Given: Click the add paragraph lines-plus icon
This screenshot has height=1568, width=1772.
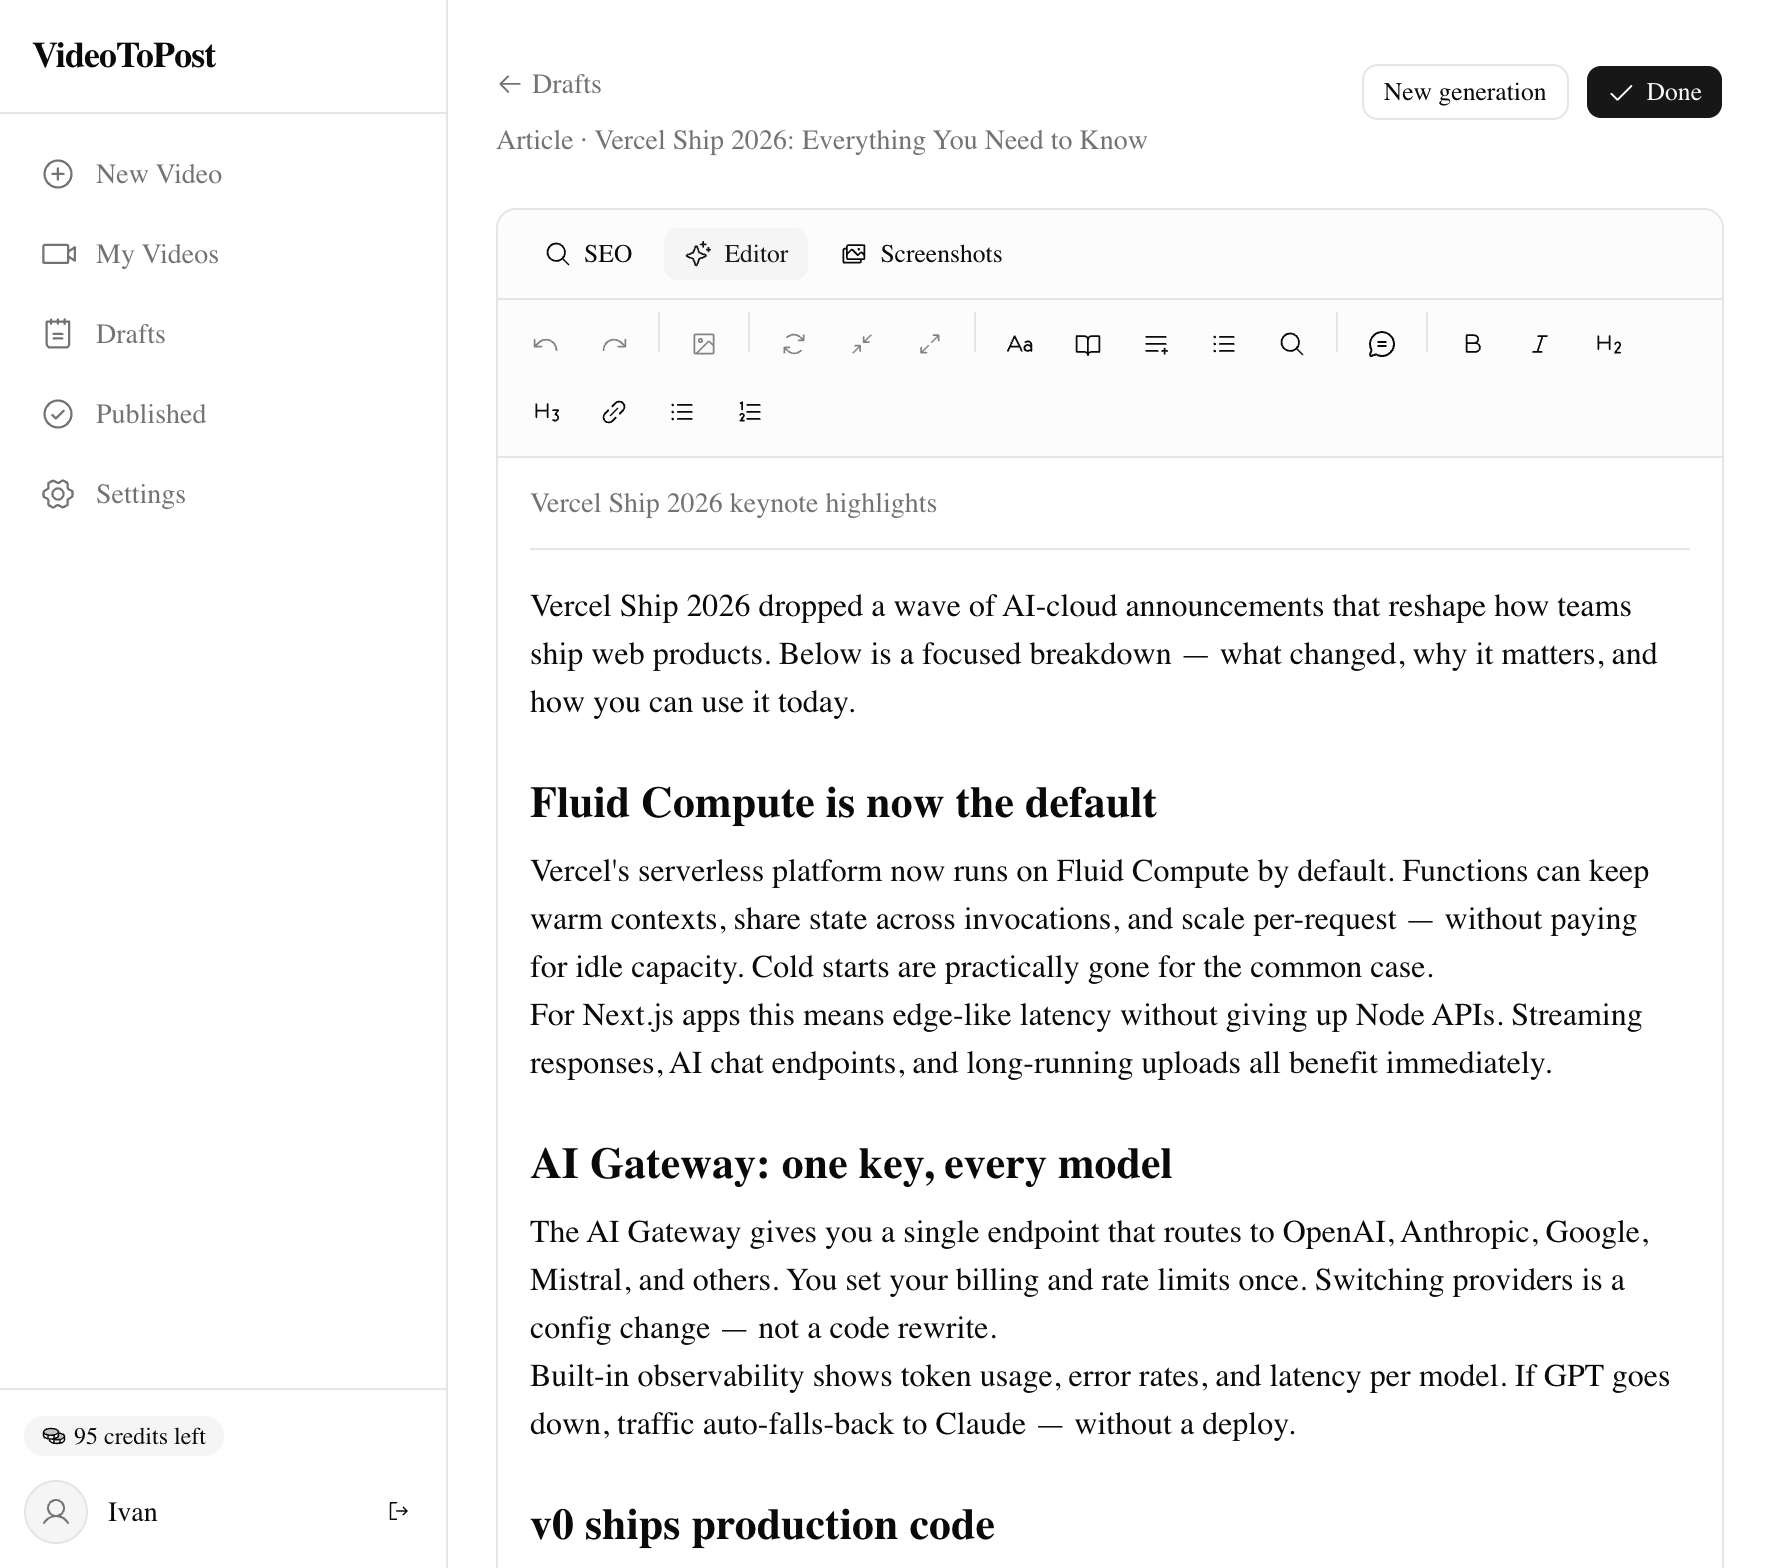Looking at the screenshot, I should (1156, 344).
